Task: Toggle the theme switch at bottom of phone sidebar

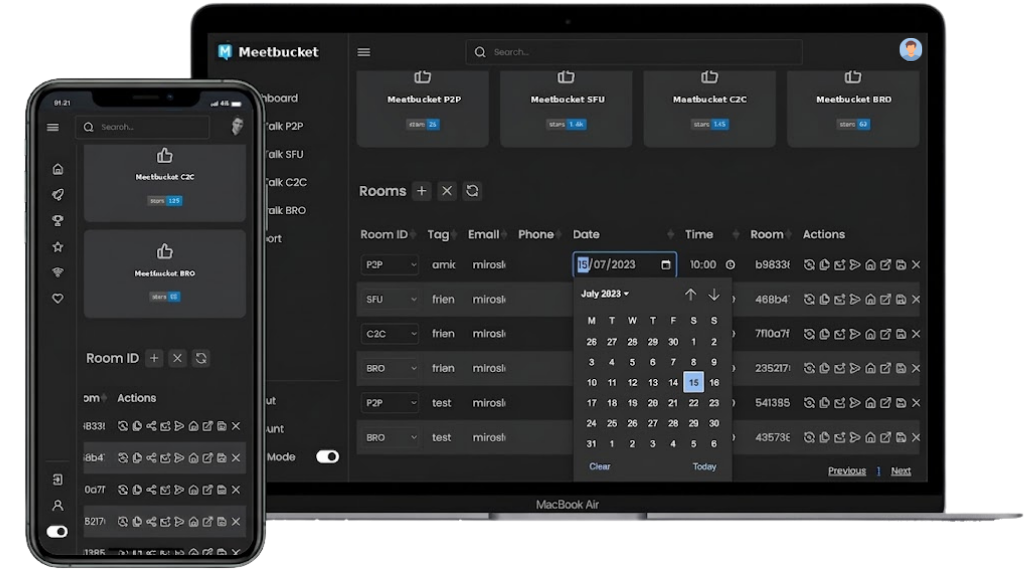Action: 57,531
